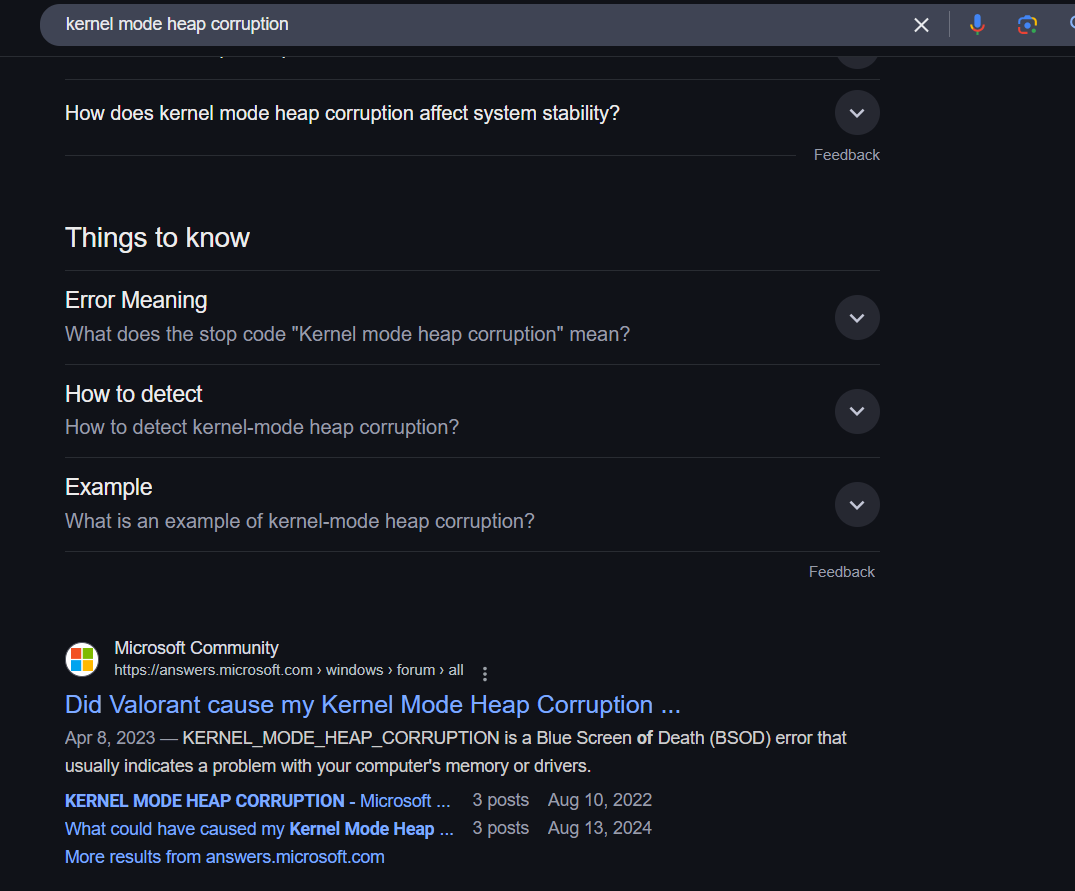Viewport: 1075px width, 891px height.
Task: Click the answers.microsoft.com breadcrumb URL
Action: click(288, 670)
